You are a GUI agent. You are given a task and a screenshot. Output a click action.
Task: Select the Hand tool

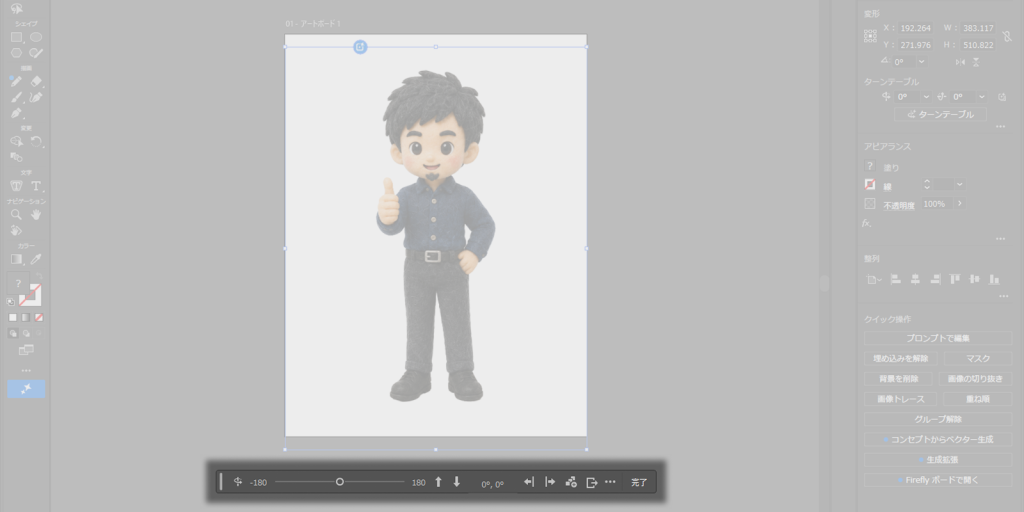pyautogui.click(x=36, y=214)
